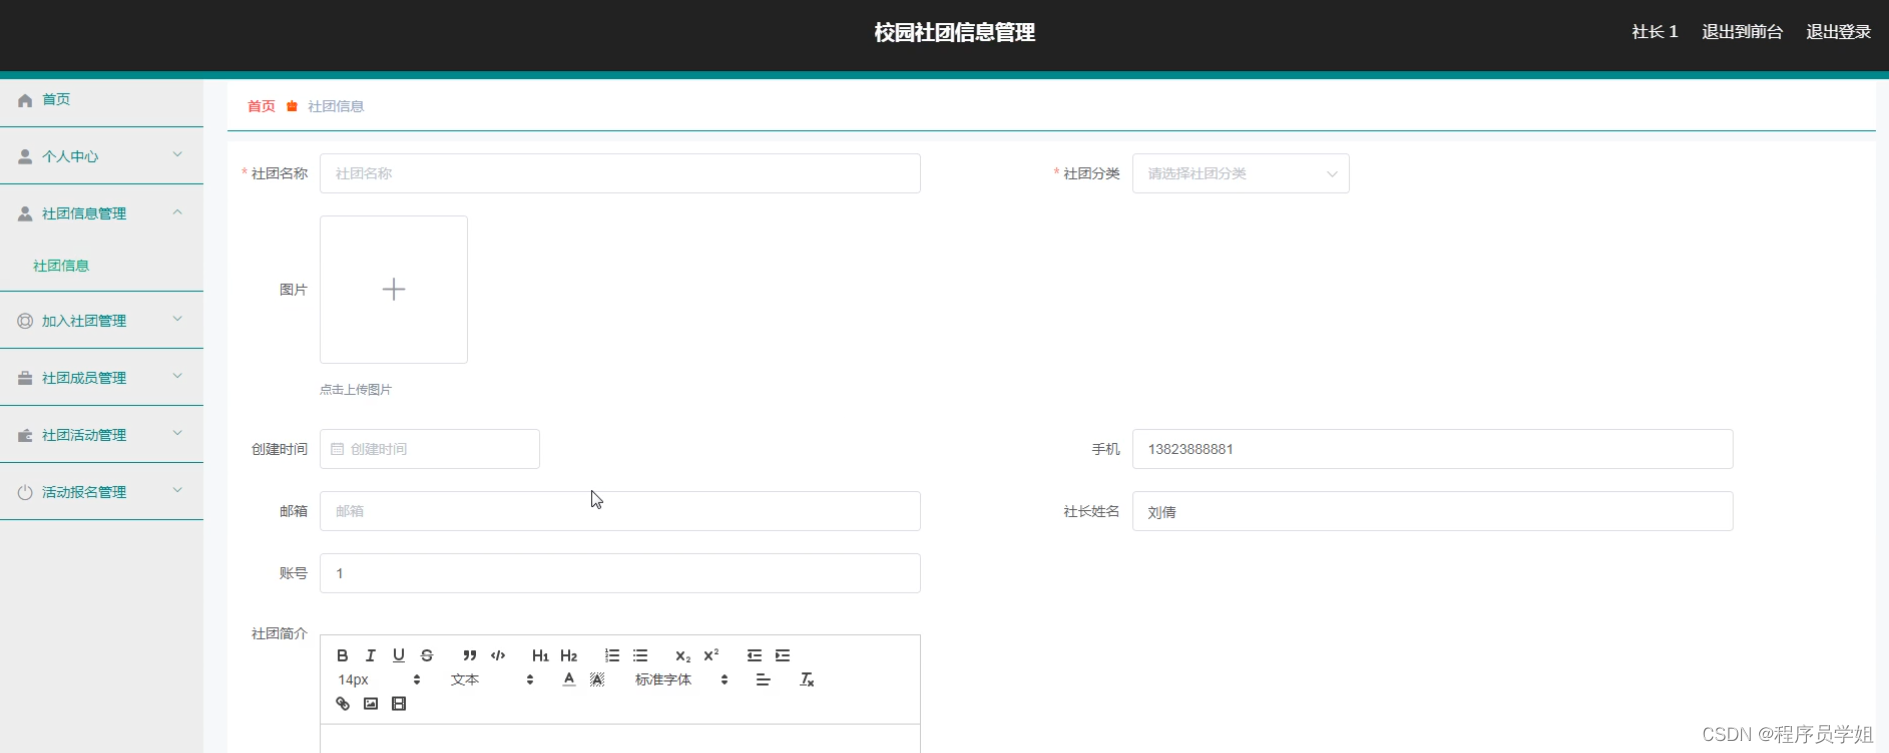1889x753 pixels.
Task: Collapse 社团信息管理 sidebar menu
Action: [x=101, y=213]
